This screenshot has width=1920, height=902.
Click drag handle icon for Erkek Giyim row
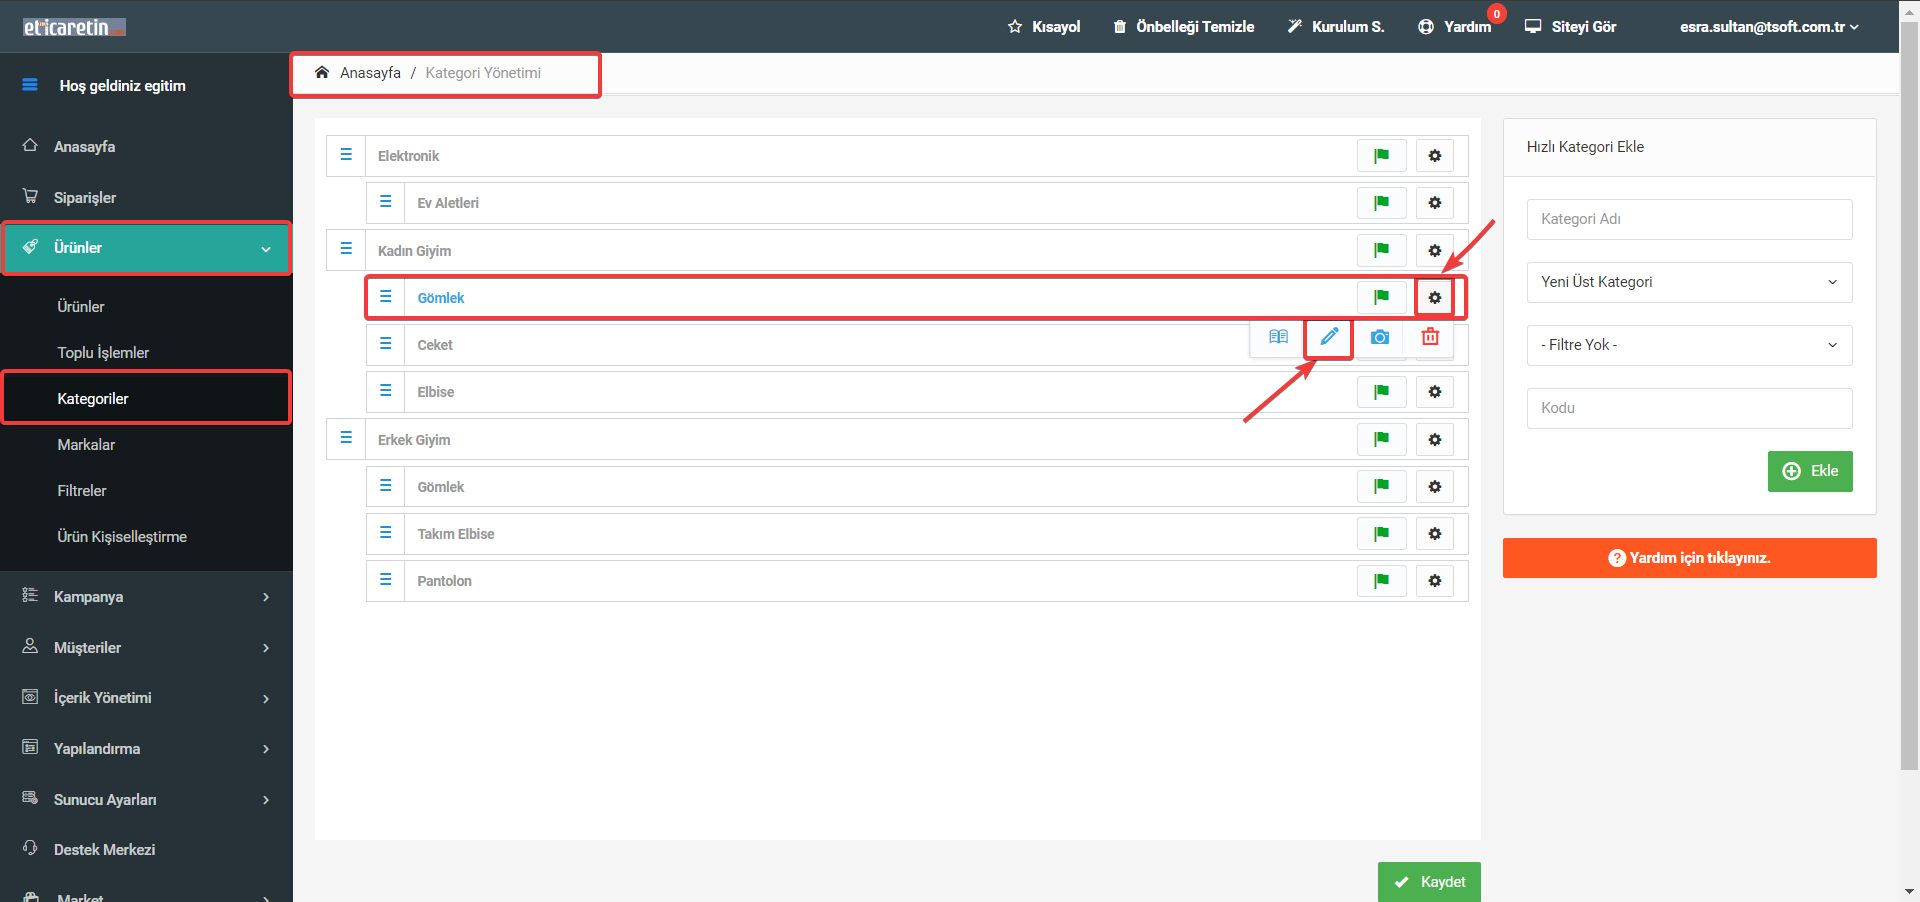click(346, 438)
